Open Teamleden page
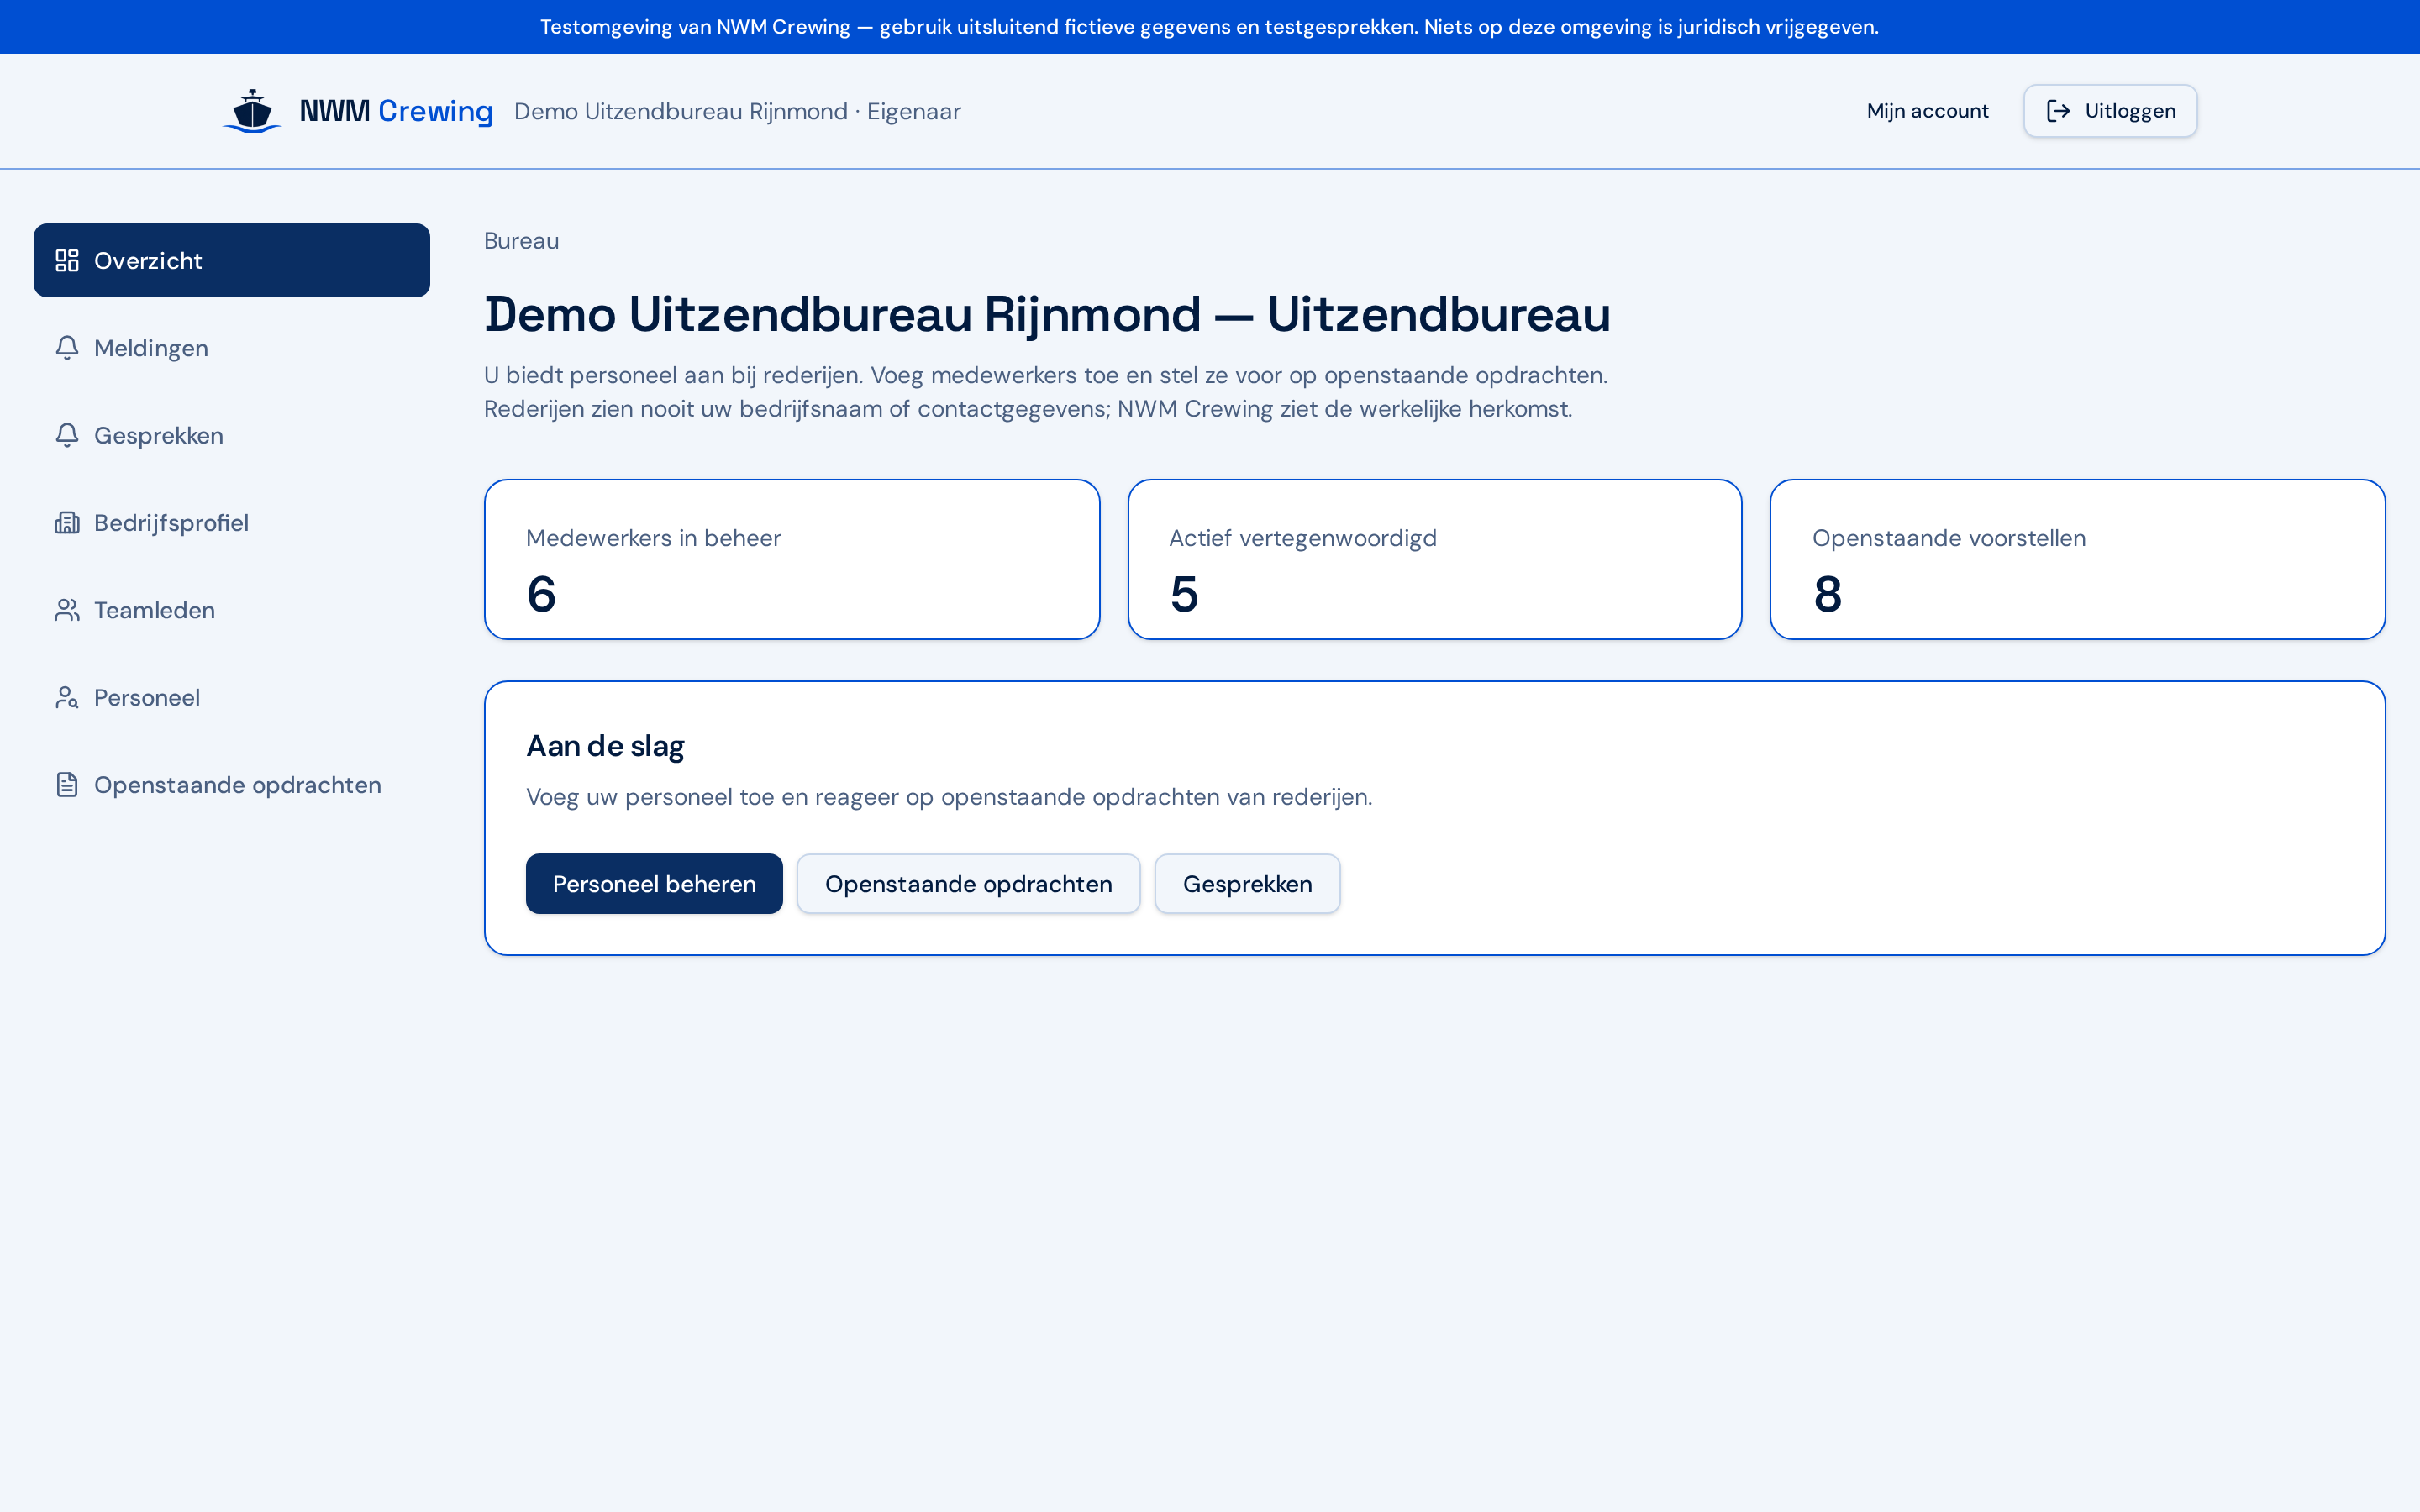 coord(232,610)
